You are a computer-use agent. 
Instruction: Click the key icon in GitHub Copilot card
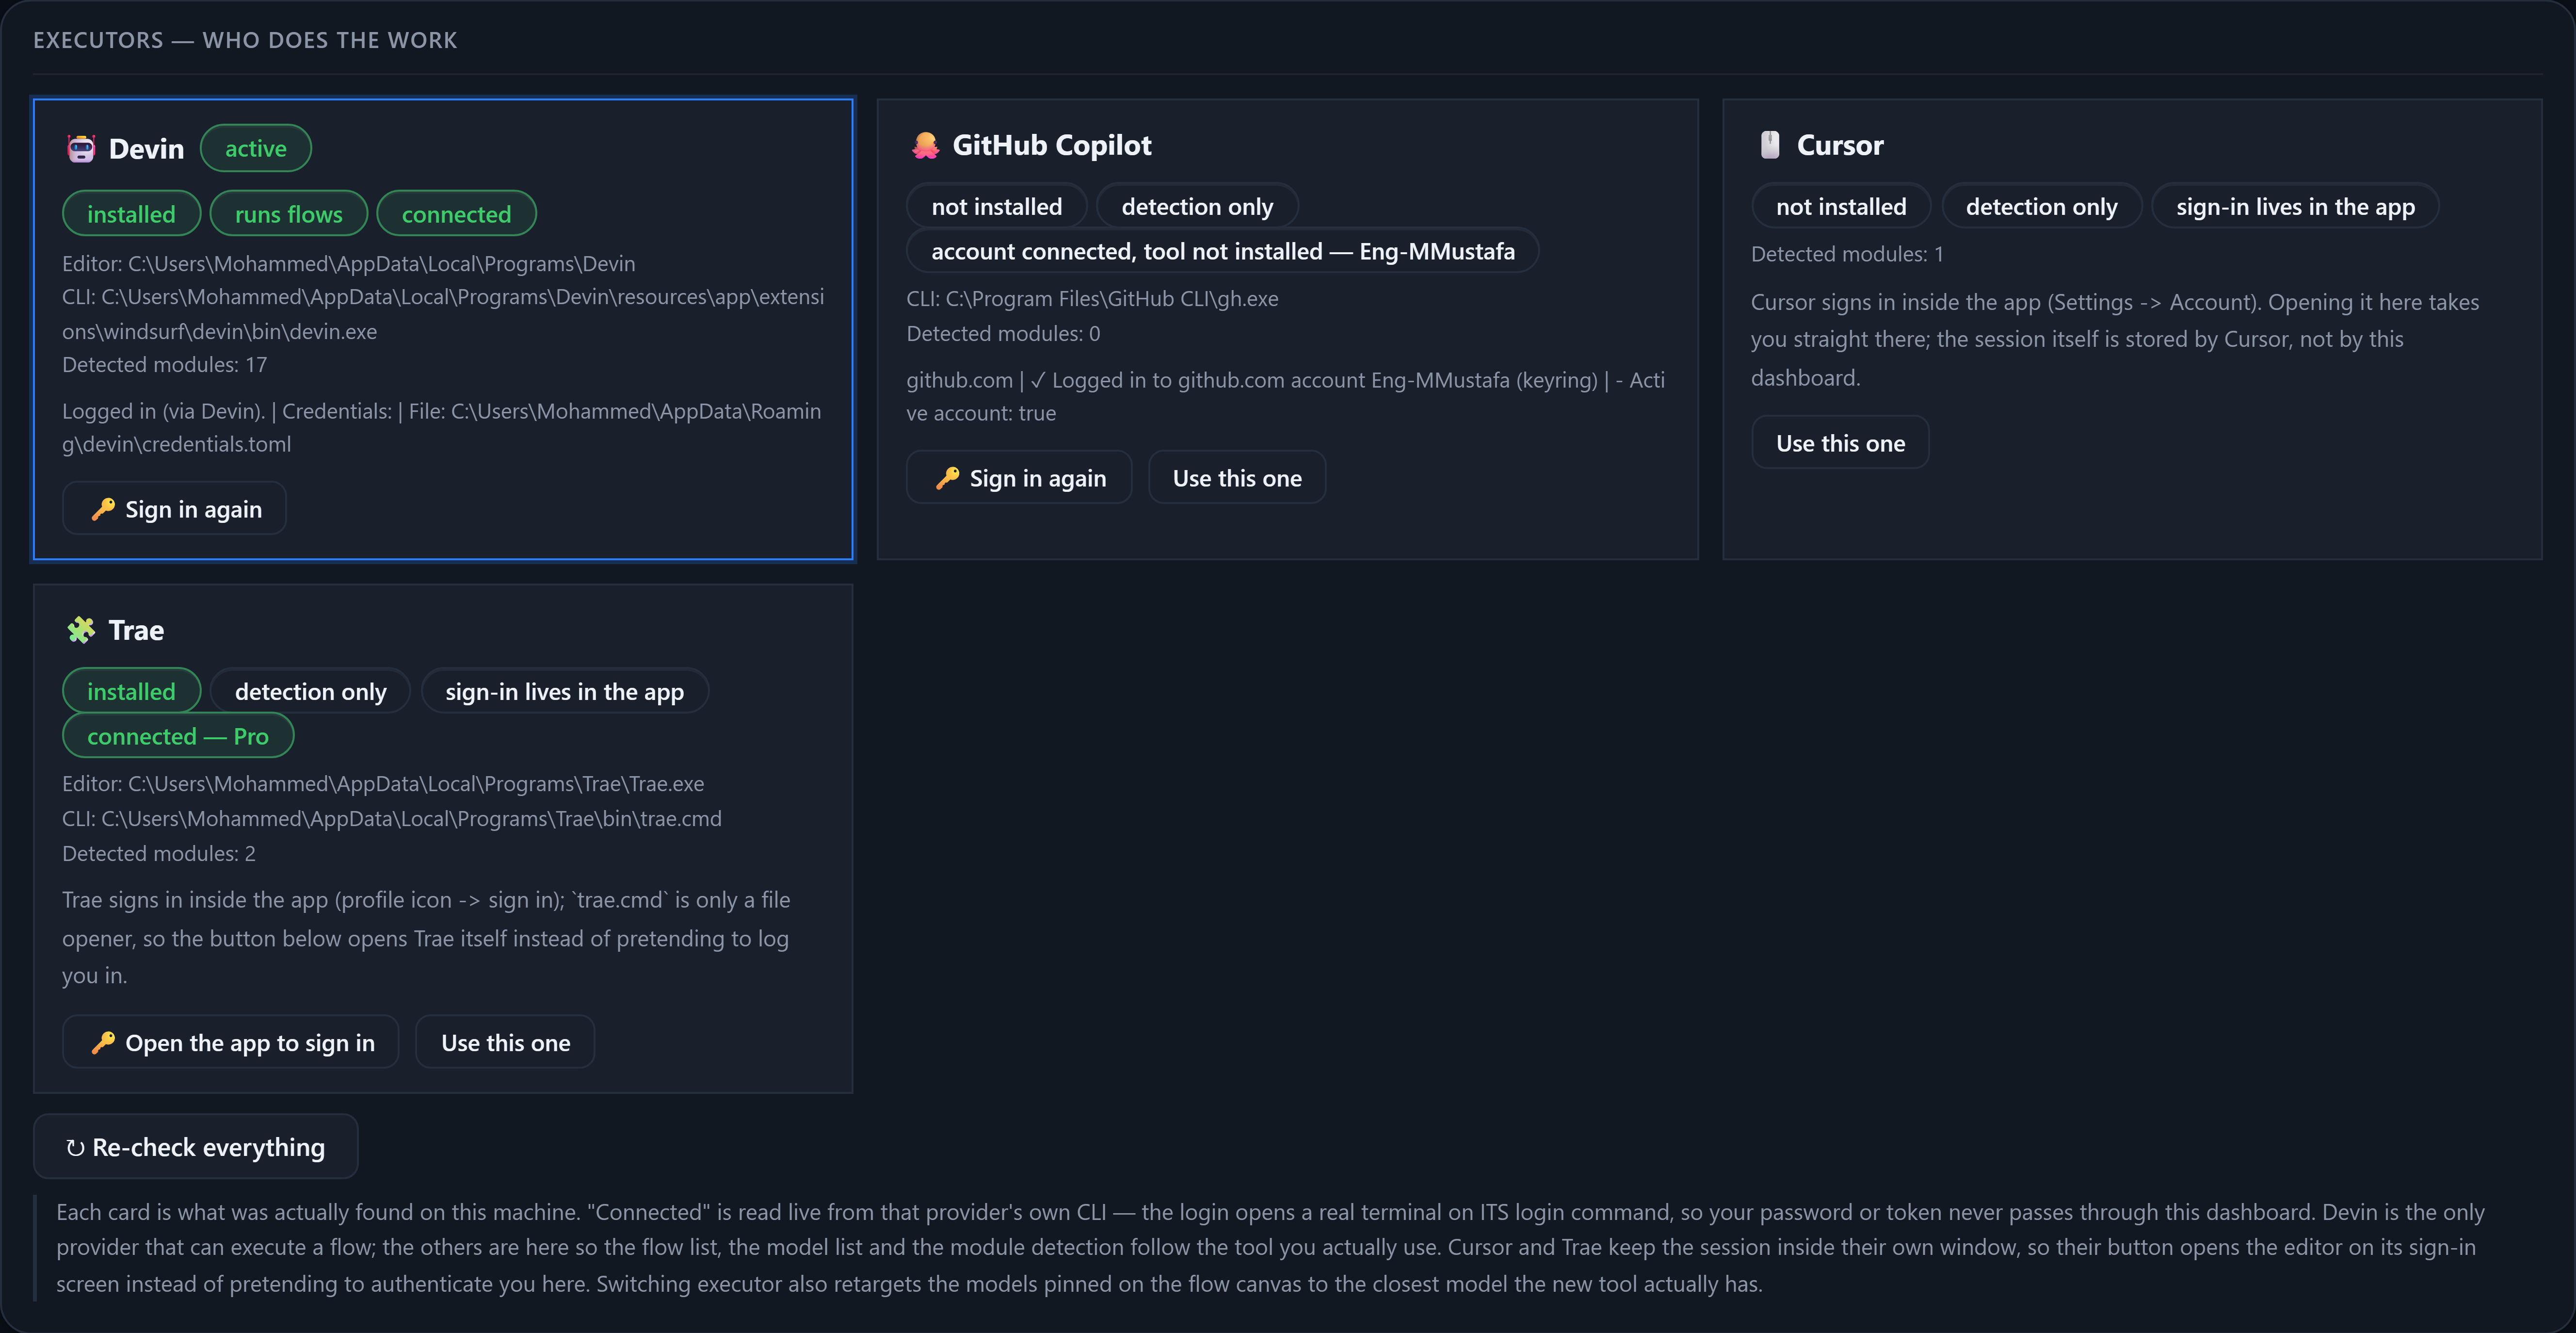click(x=947, y=478)
